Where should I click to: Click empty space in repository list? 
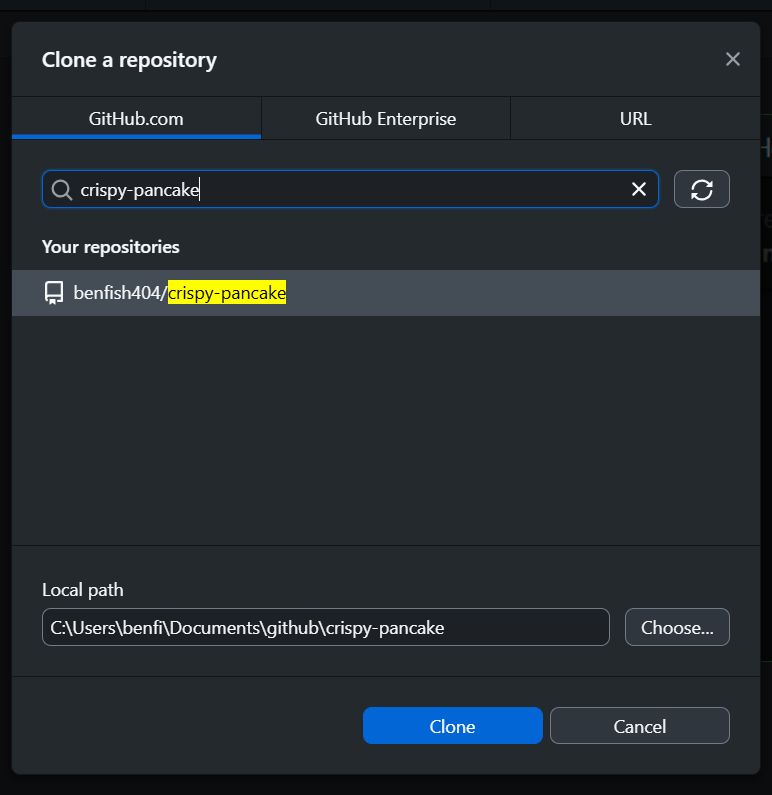pyautogui.click(x=386, y=430)
